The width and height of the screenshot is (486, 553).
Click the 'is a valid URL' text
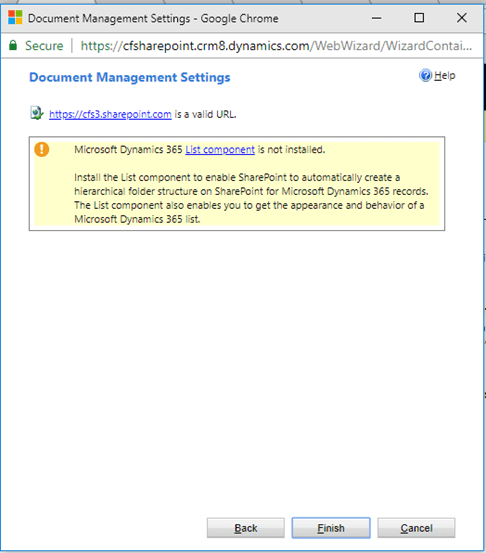click(206, 114)
